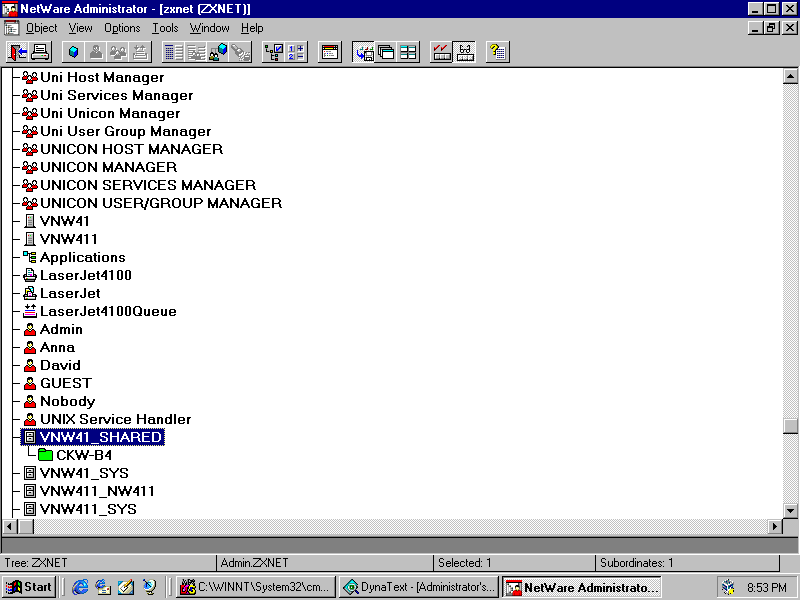Click the 1-2 plus/minus sort toolbar icon
Image resolution: width=800 pixels, height=600 pixels.
[x=295, y=52]
